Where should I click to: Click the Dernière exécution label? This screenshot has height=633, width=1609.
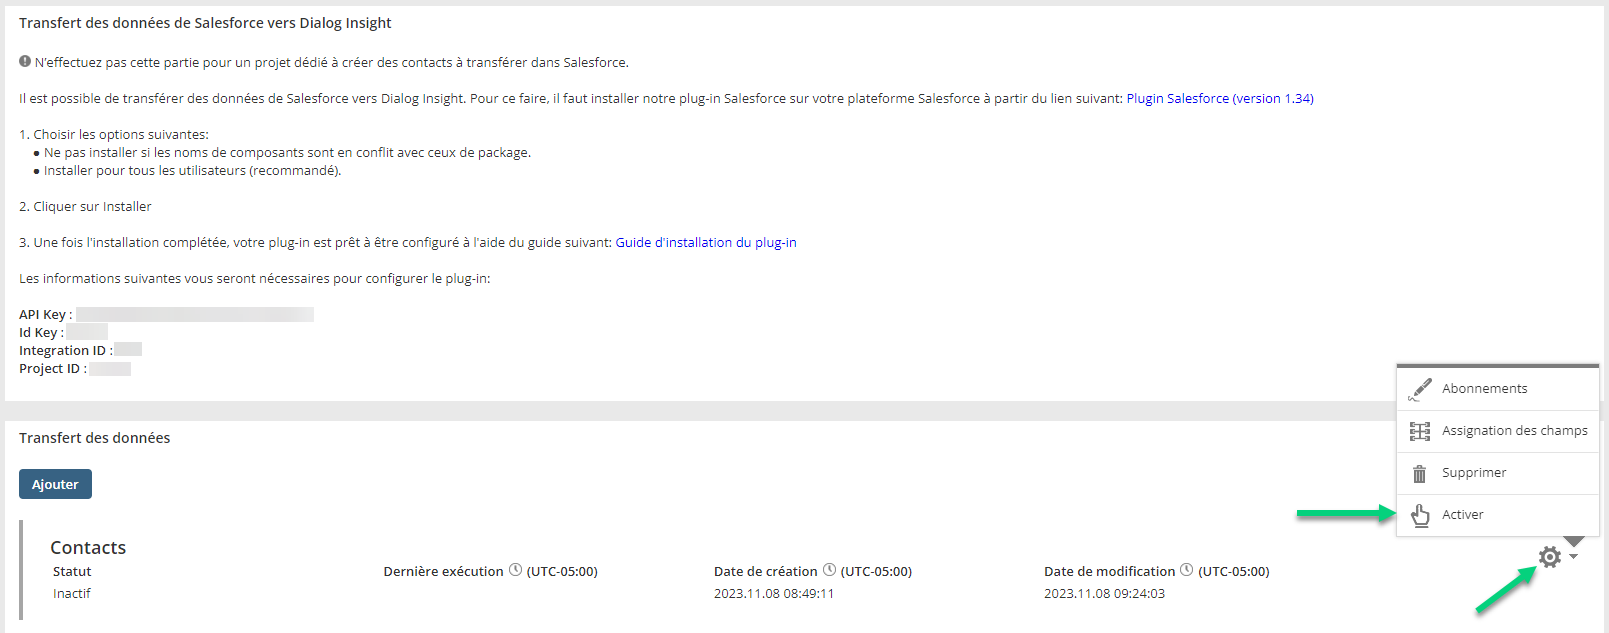[x=443, y=571]
